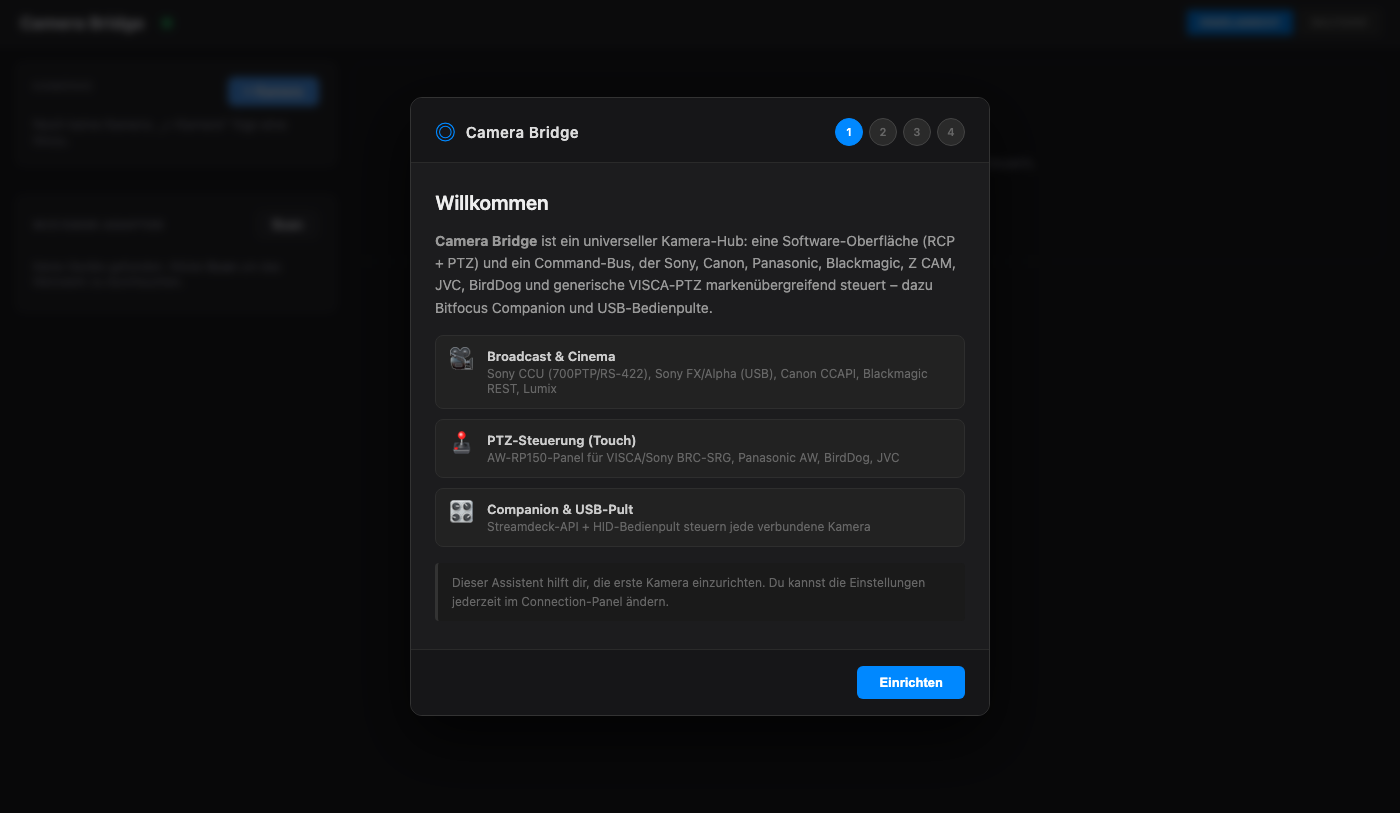Go to wizard step 1 indicator

(x=849, y=132)
